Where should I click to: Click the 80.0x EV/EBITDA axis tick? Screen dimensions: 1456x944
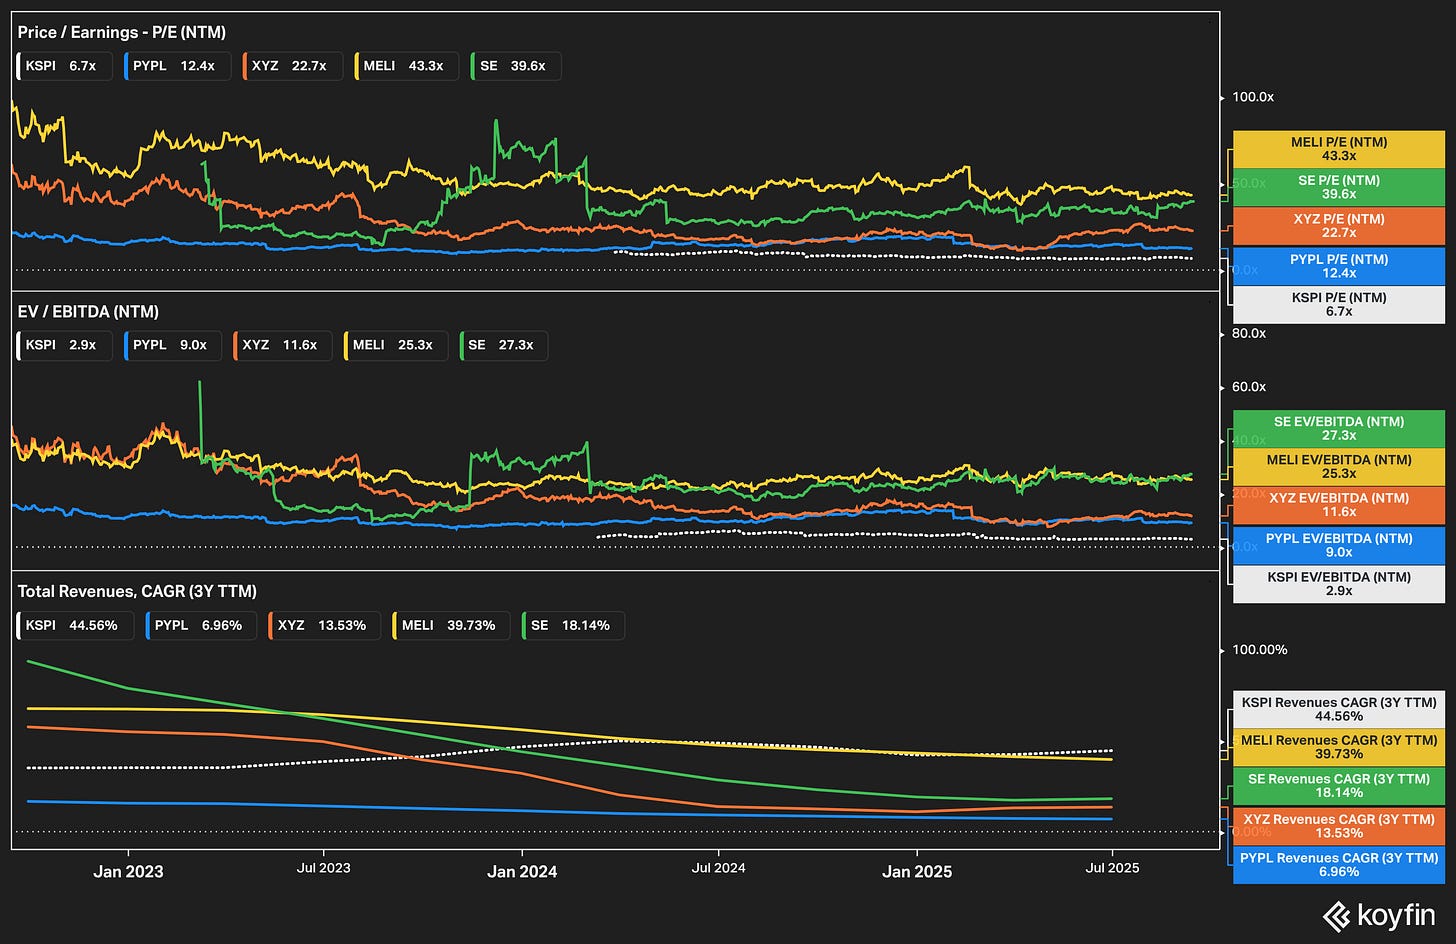coord(1249,333)
